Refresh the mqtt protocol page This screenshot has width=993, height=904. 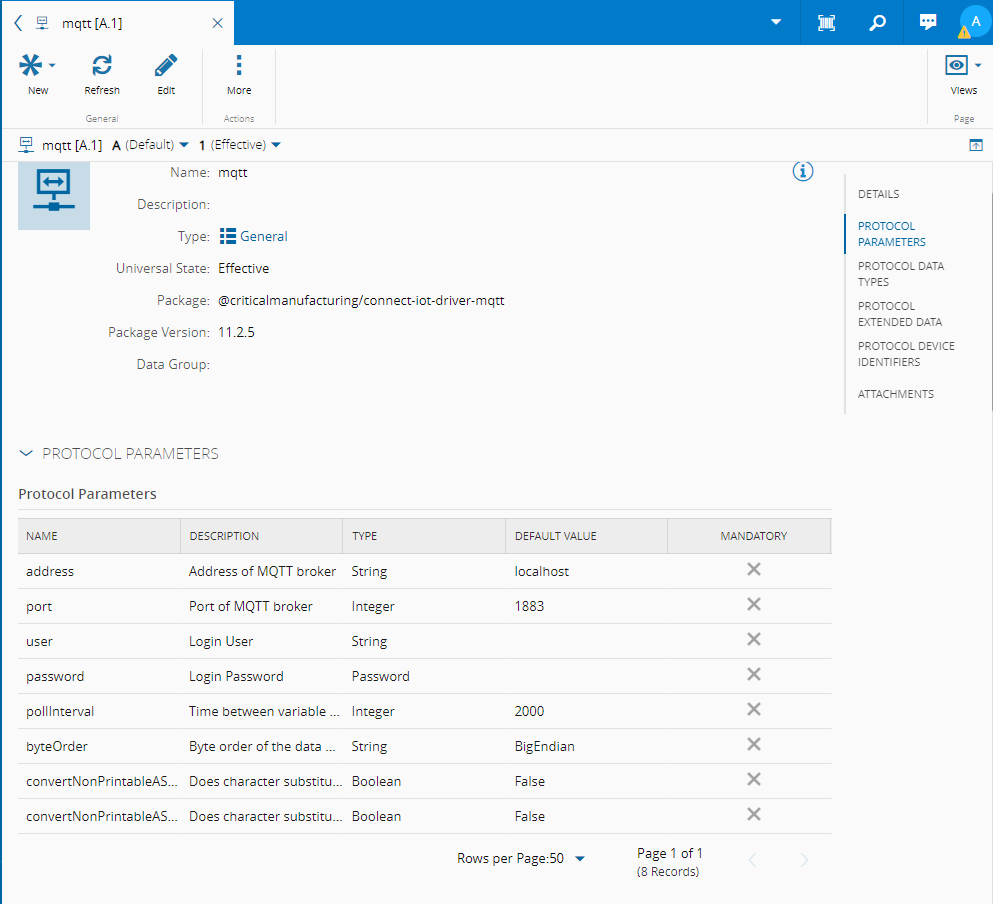click(x=102, y=66)
